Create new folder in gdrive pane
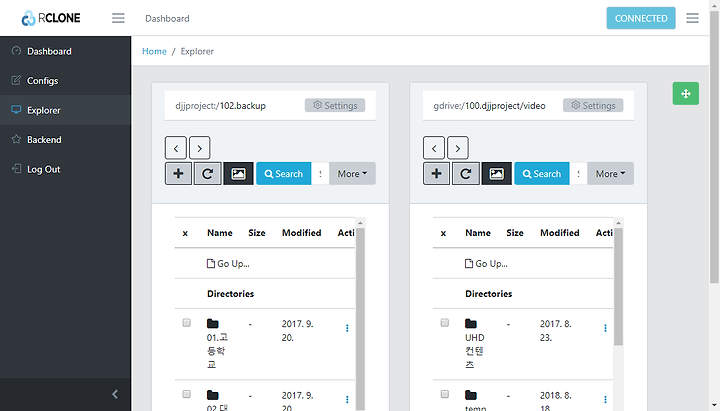Viewport: 720px width, 411px height. coord(436,173)
